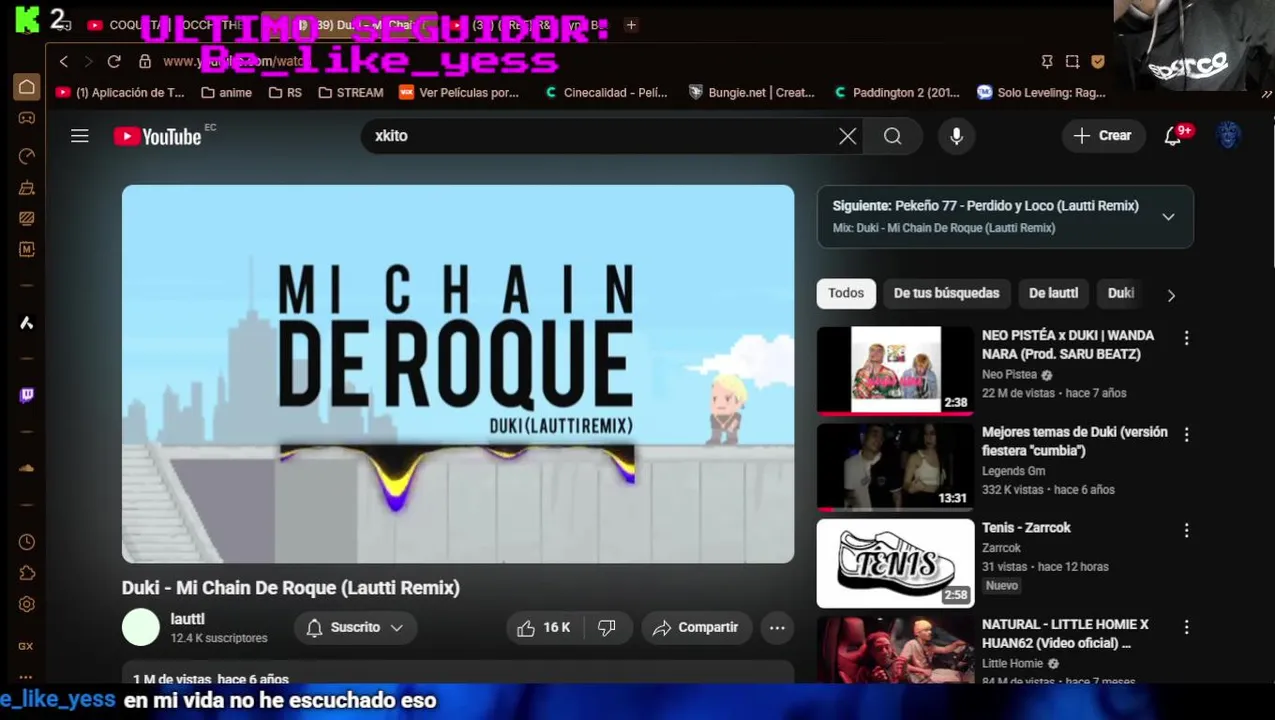Image resolution: width=1275 pixels, height=720 pixels.
Task: Submit search with magnifying glass button
Action: (x=893, y=136)
